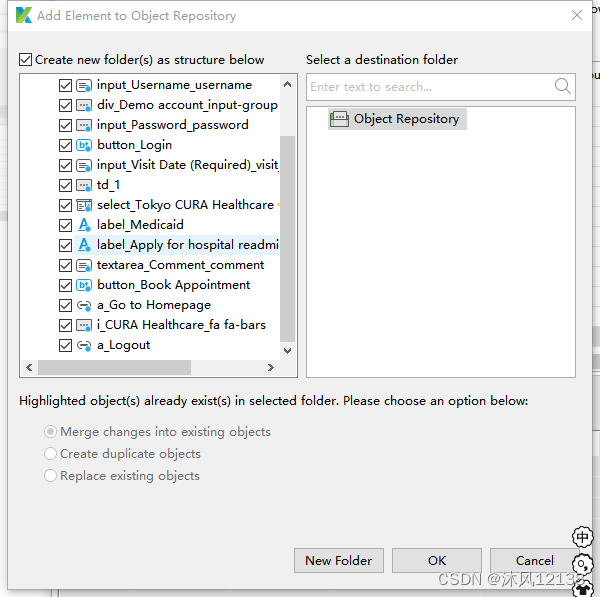The height and width of the screenshot is (597, 600).
Task: Uncheck the a_Logout checkbox
Action: pos(65,346)
